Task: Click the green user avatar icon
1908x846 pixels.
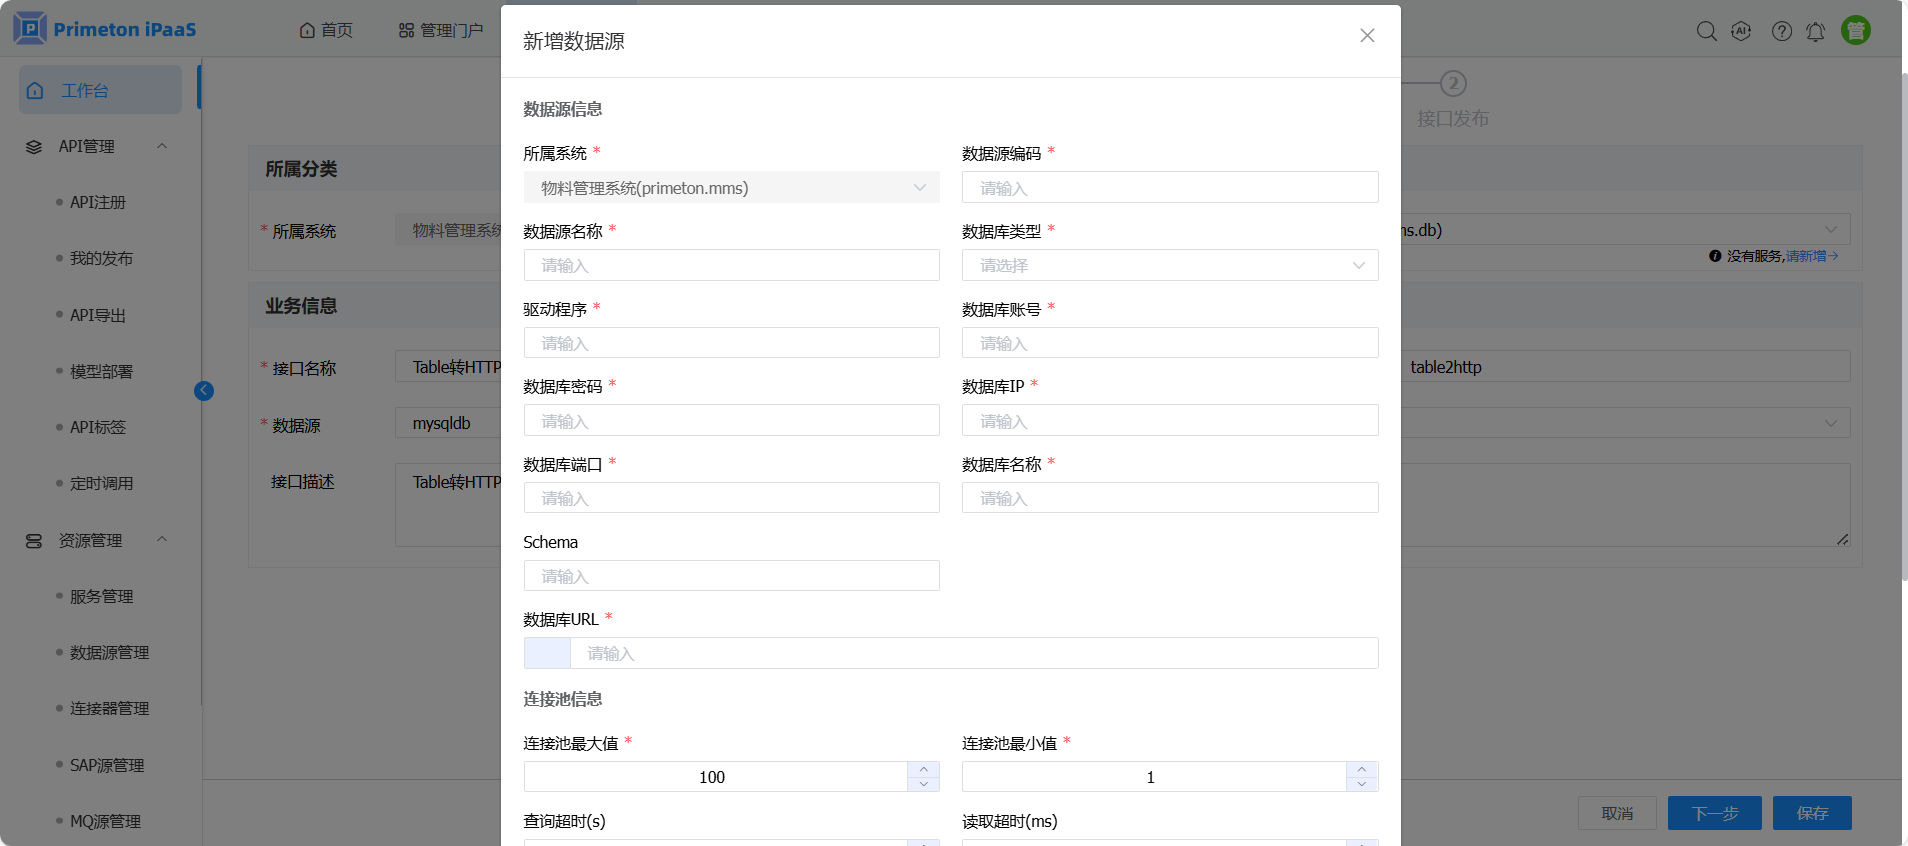Action: [x=1855, y=31]
